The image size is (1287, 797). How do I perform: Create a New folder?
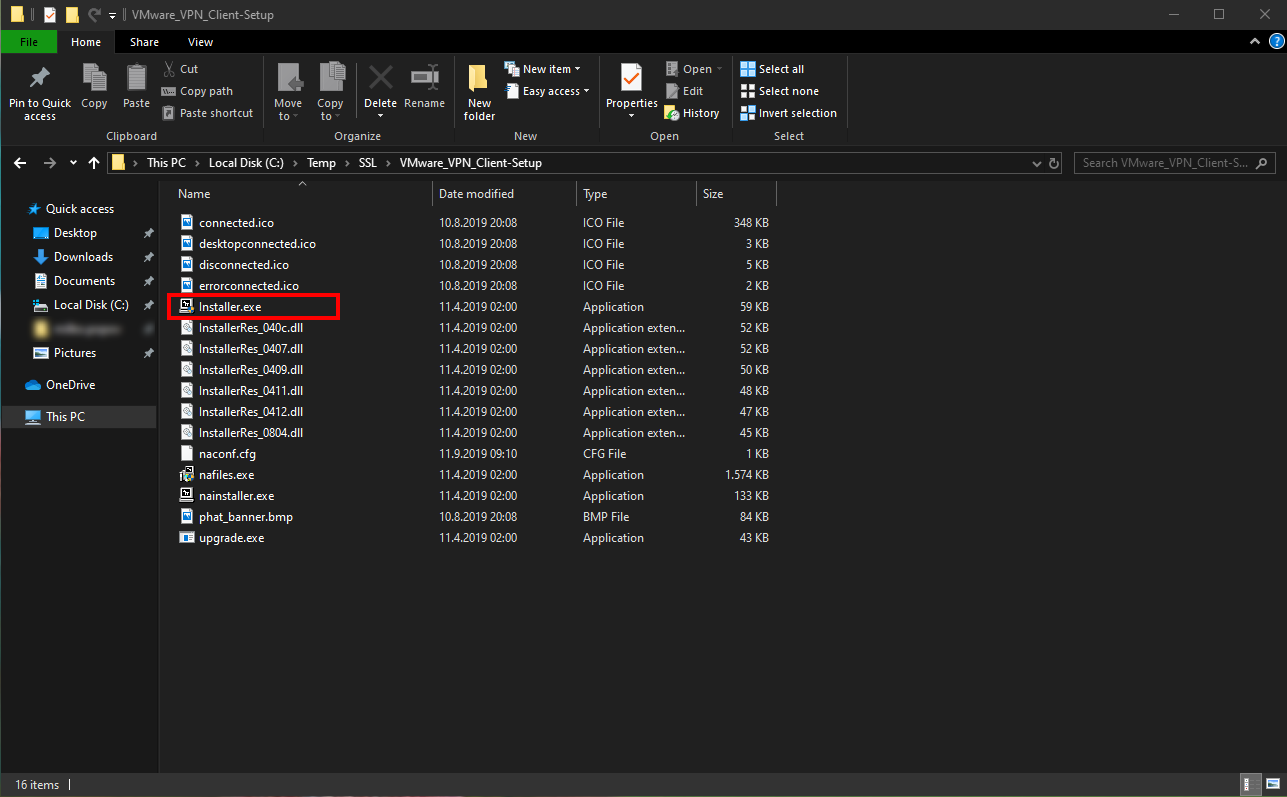pyautogui.click(x=479, y=92)
